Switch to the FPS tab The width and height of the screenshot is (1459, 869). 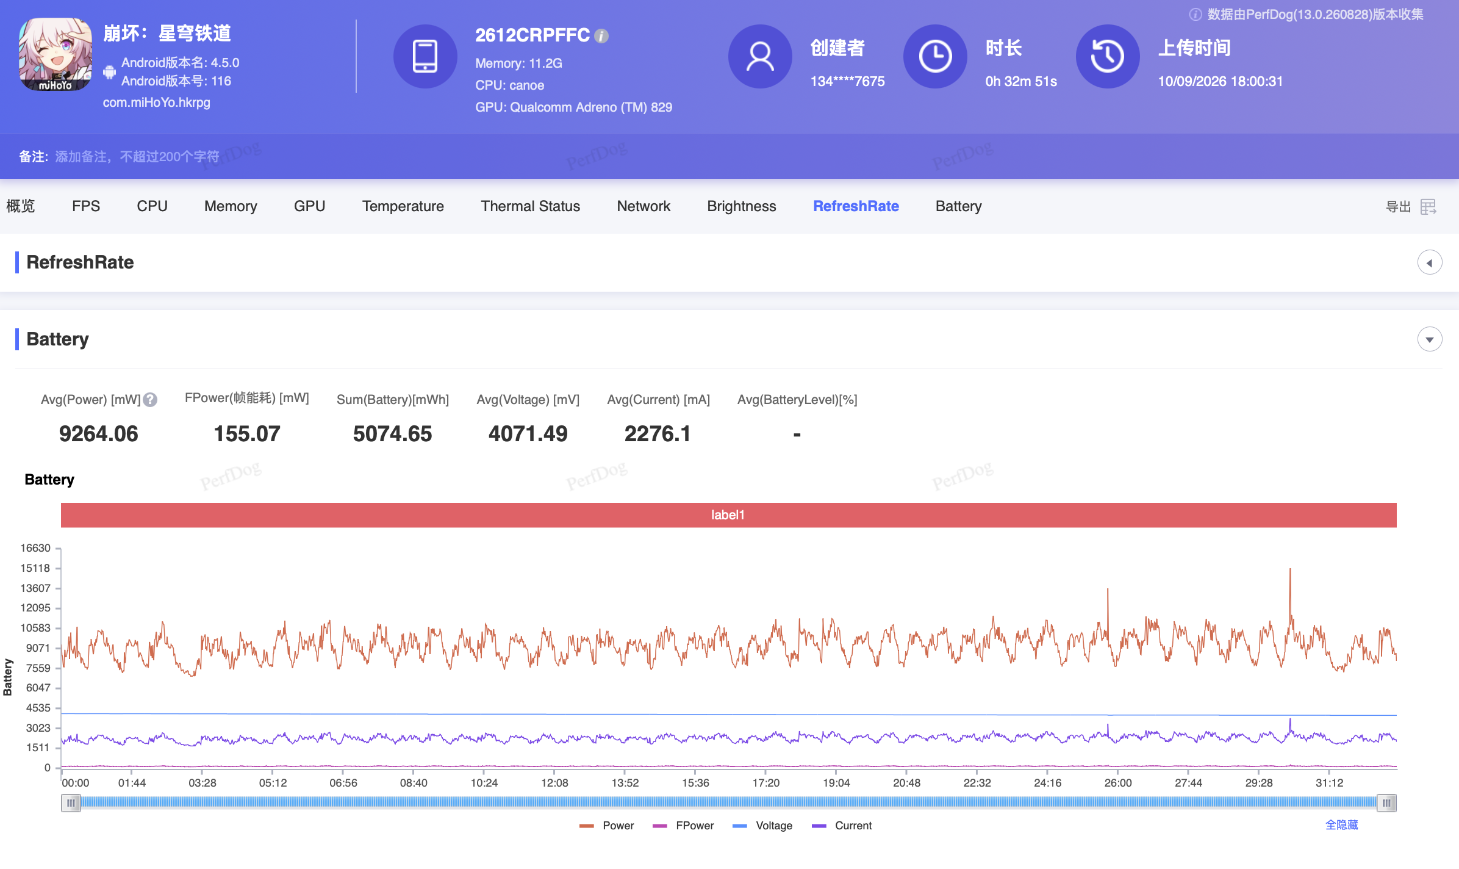click(x=86, y=206)
